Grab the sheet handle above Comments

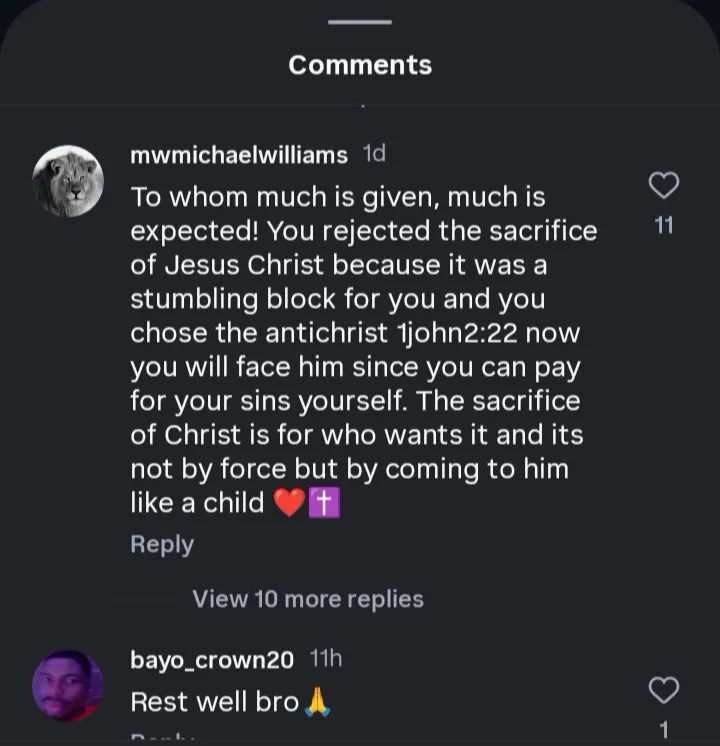click(360, 22)
